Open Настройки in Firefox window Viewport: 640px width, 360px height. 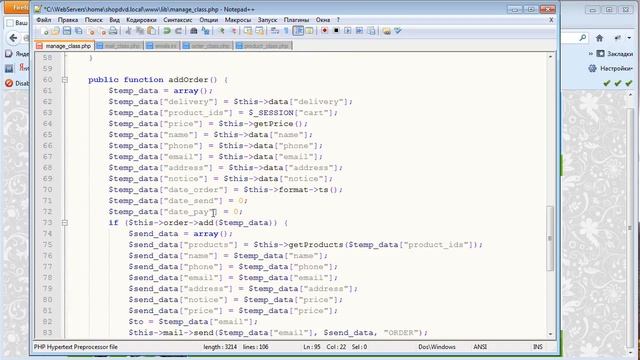pyautogui.click(x=611, y=69)
